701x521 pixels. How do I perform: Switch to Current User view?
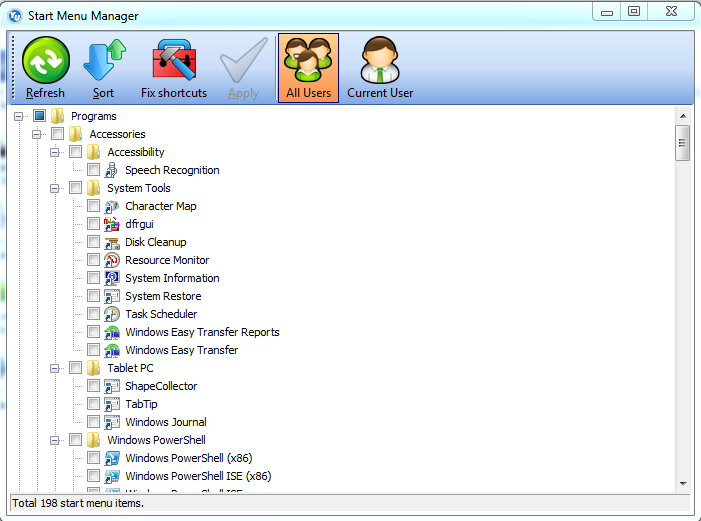380,68
